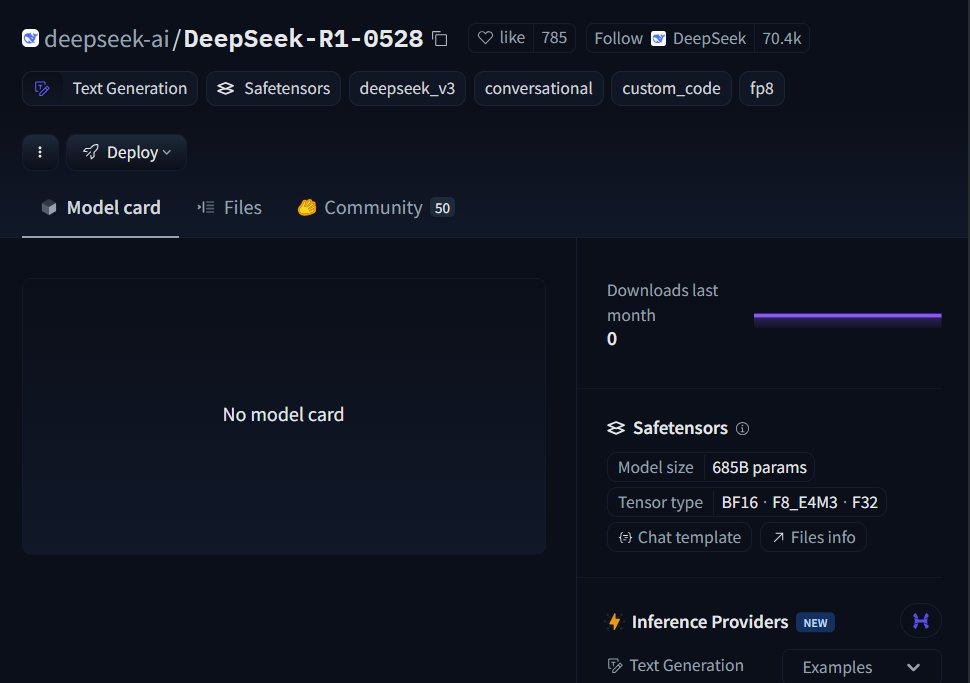Open the three-dot more options menu
The width and height of the screenshot is (970, 683).
coord(40,152)
